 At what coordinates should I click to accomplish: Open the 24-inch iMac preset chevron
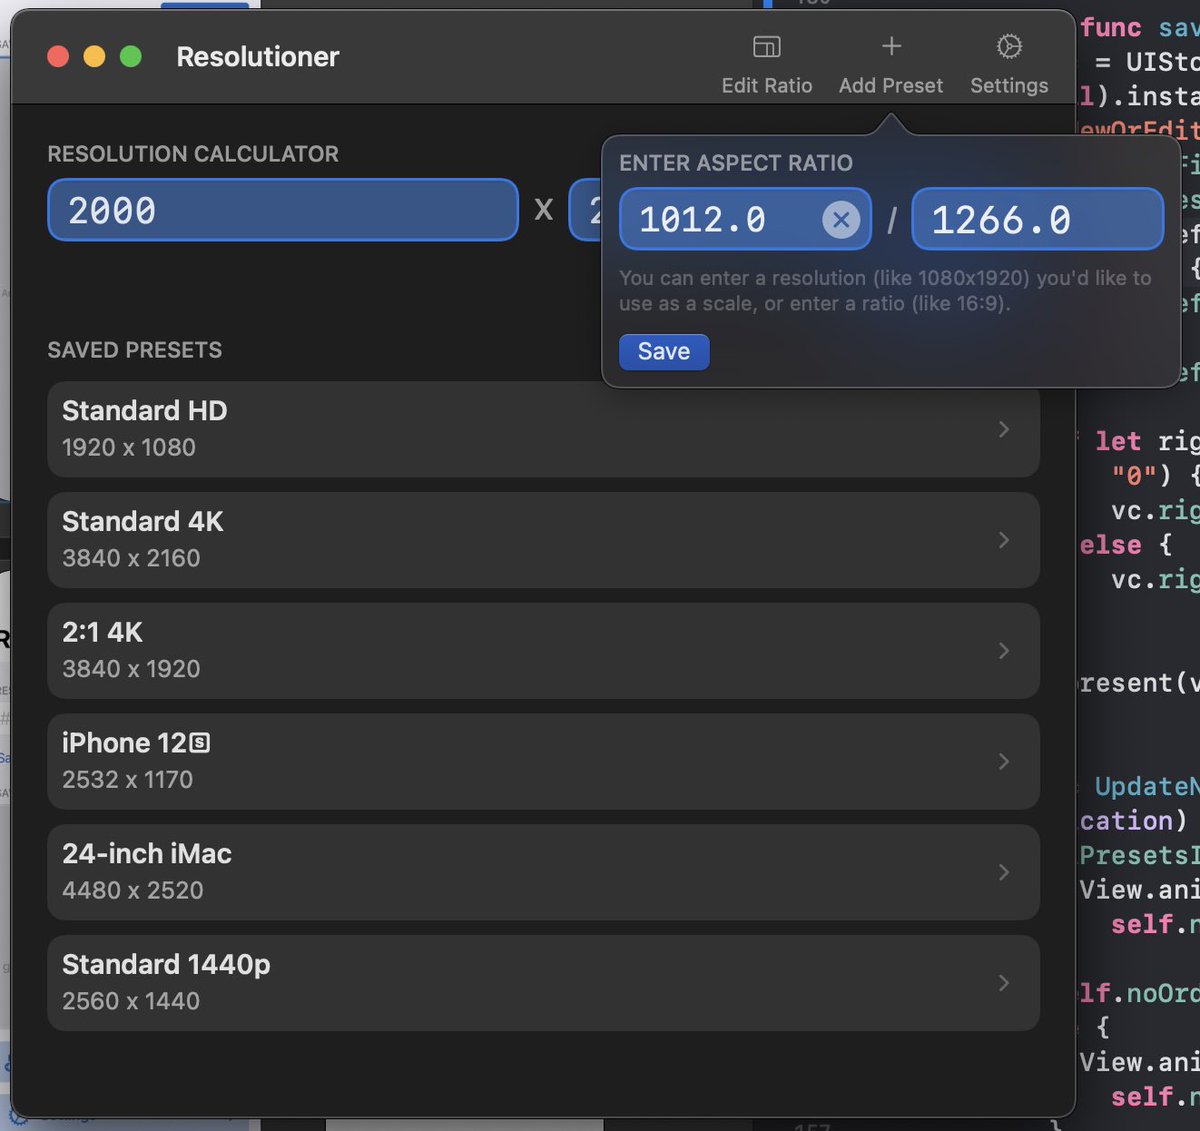[1004, 872]
